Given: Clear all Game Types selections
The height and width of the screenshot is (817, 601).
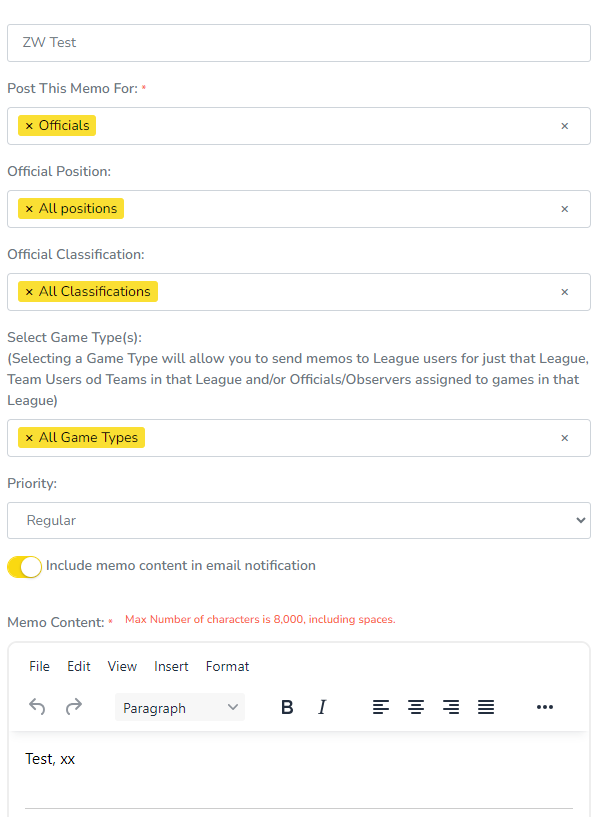Looking at the screenshot, I should pos(564,438).
